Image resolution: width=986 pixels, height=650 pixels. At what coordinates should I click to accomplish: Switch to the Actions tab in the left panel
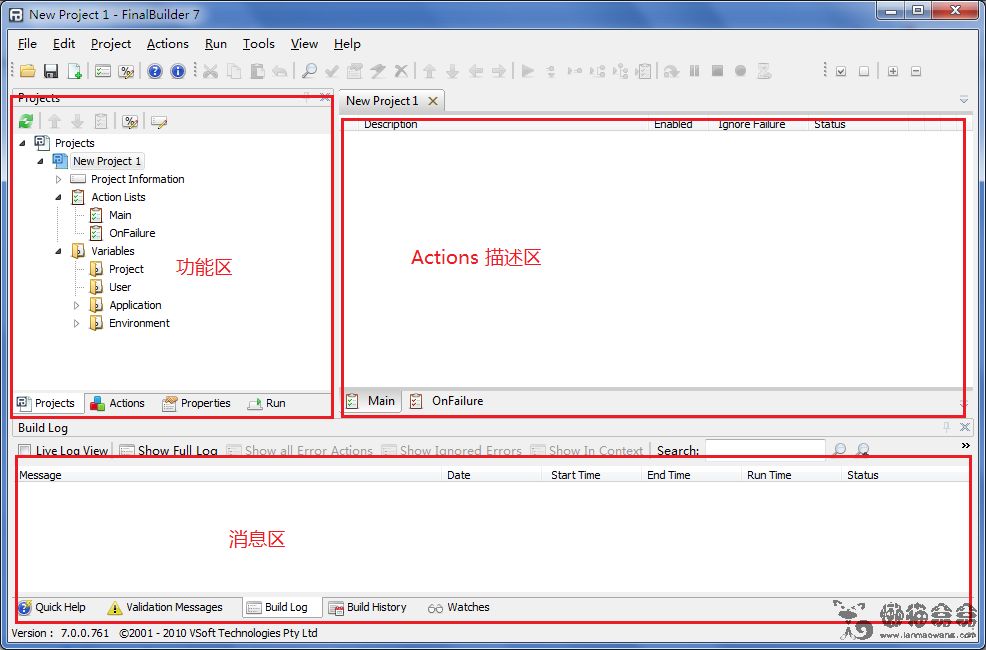(118, 404)
